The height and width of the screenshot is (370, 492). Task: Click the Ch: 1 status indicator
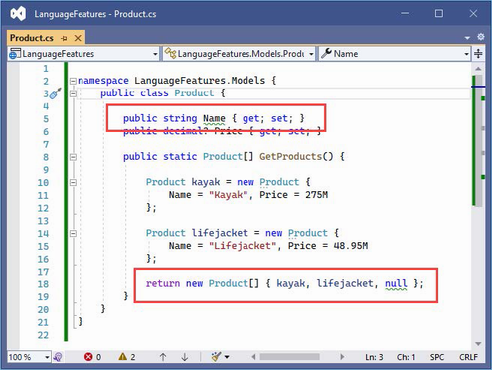coord(406,357)
